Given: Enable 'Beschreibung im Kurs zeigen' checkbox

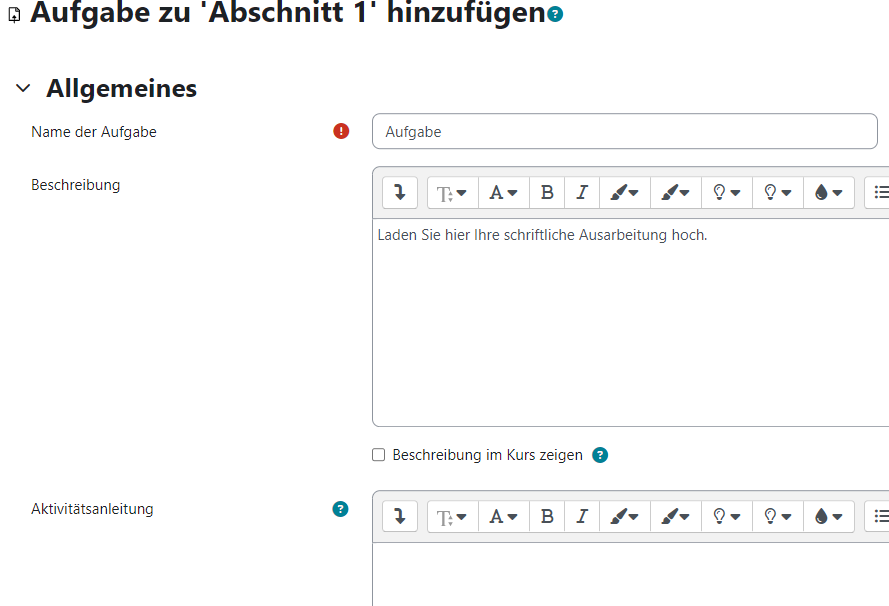Looking at the screenshot, I should click(379, 455).
